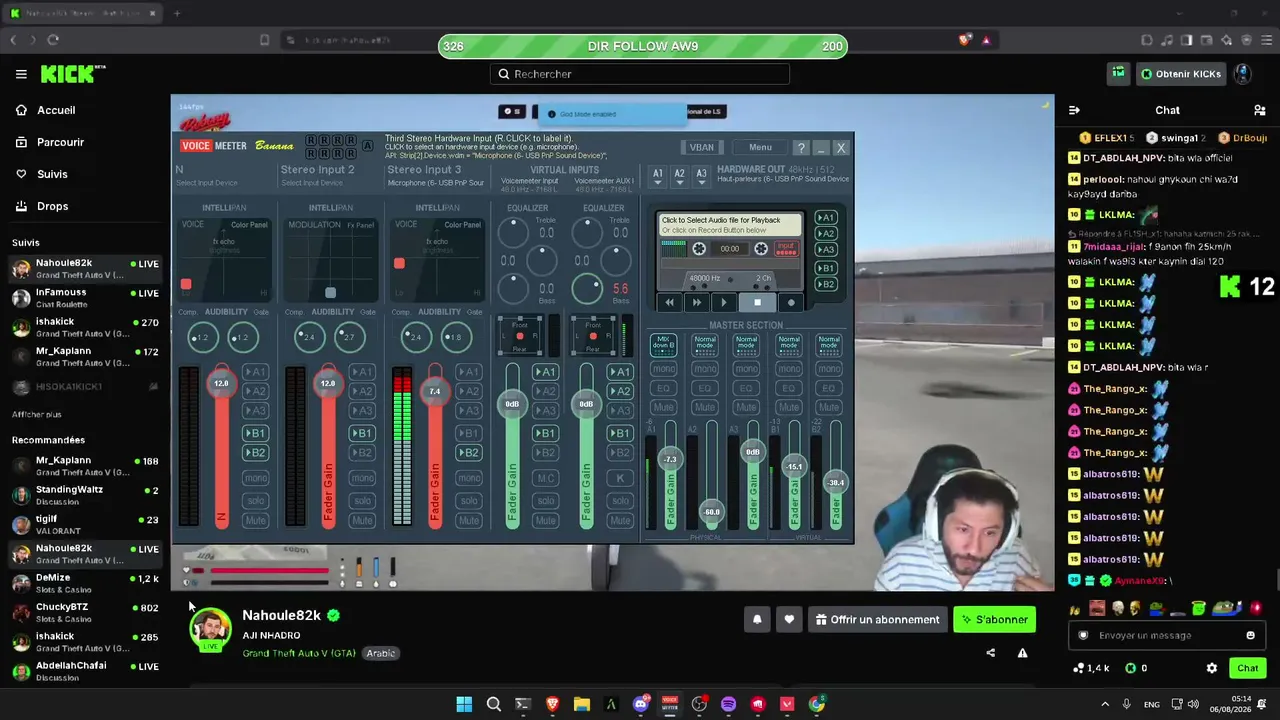Toggle B2 bus on Stereo Input 1 strip

pos(255,453)
